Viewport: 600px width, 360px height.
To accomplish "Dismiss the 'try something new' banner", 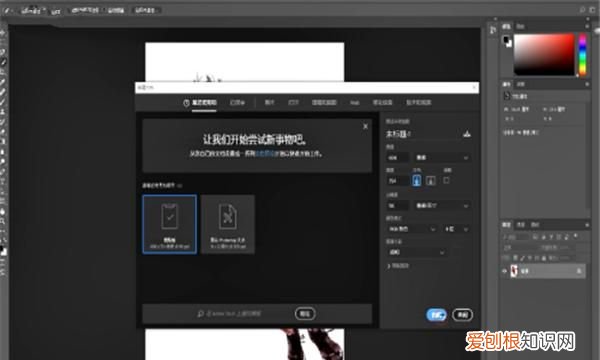I will [x=365, y=126].
